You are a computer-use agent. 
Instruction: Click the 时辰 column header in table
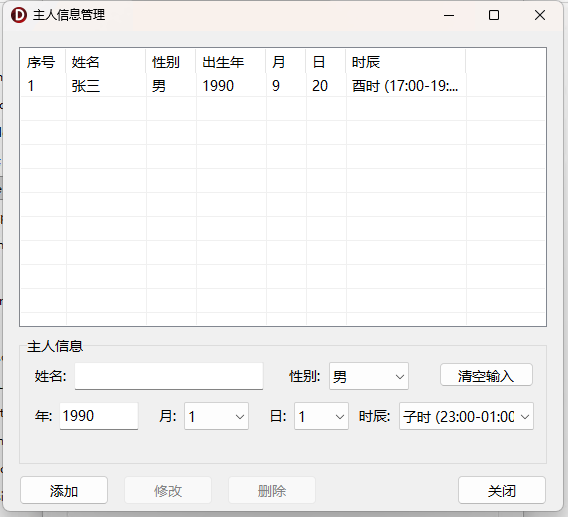click(406, 62)
